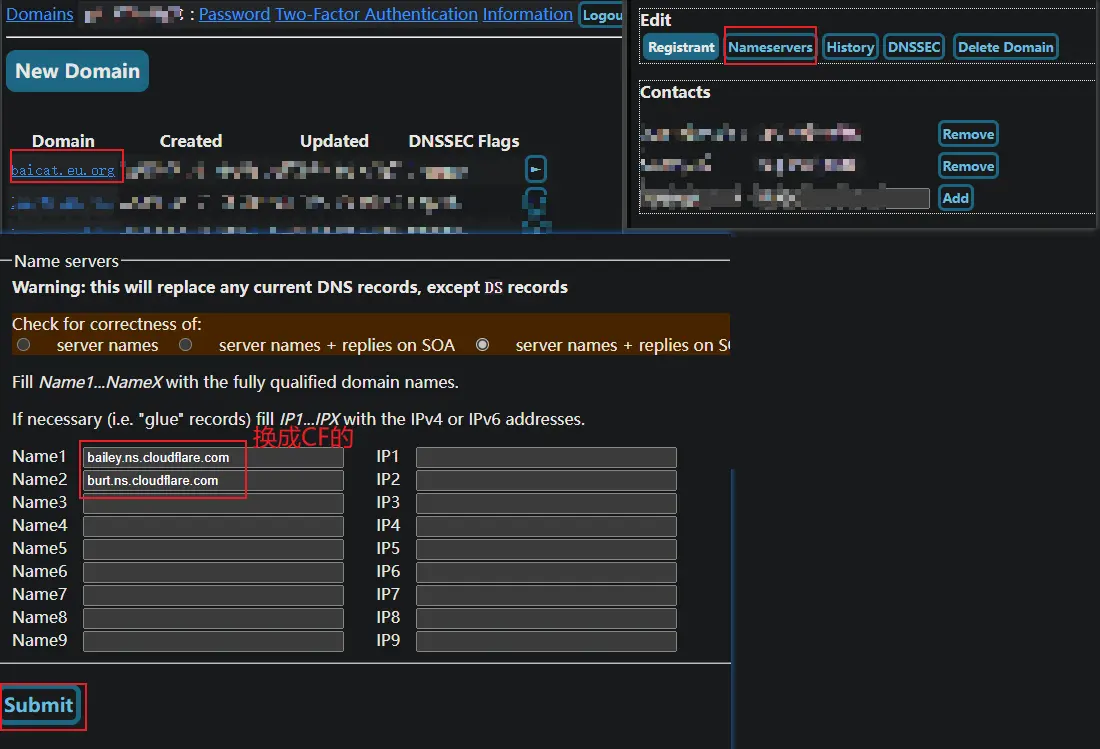Open the baicat.eu.org domain link
The image size is (1100, 749).
click(63, 170)
